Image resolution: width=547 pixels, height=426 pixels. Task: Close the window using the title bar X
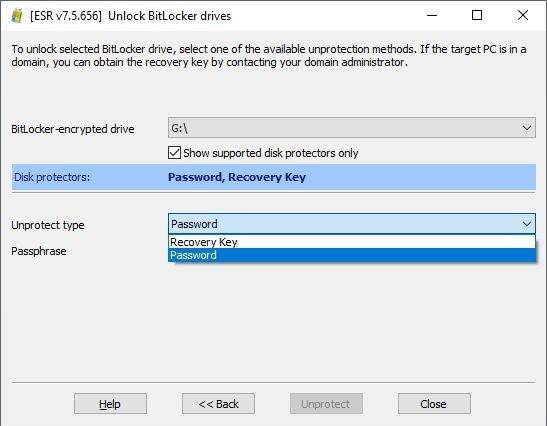(x=523, y=15)
